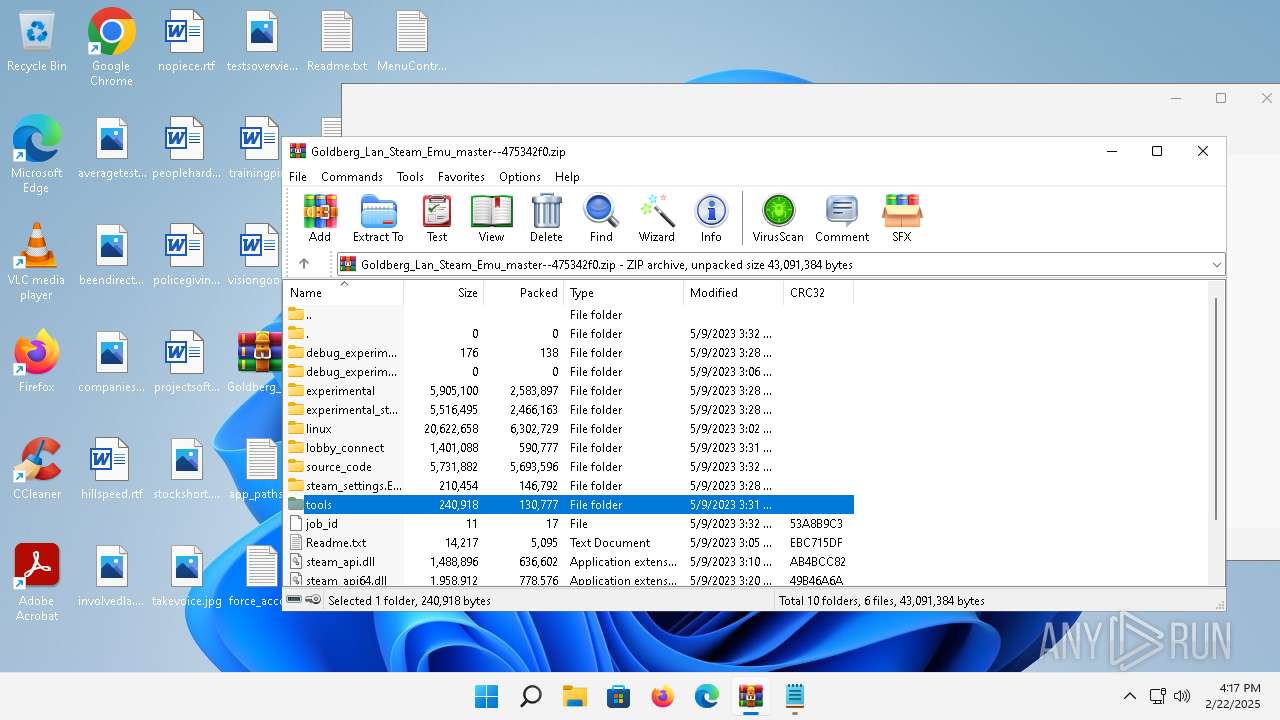The height and width of the screenshot is (720, 1280).
Task: Click the Delete trash can icon
Action: coord(546,218)
